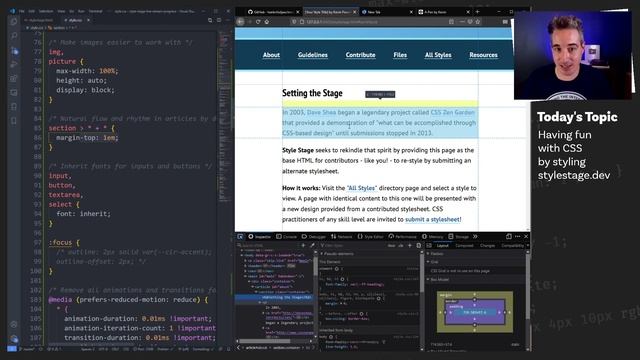This screenshot has width=640, height=360.
Task: Open the About nav link
Action: (271, 55)
